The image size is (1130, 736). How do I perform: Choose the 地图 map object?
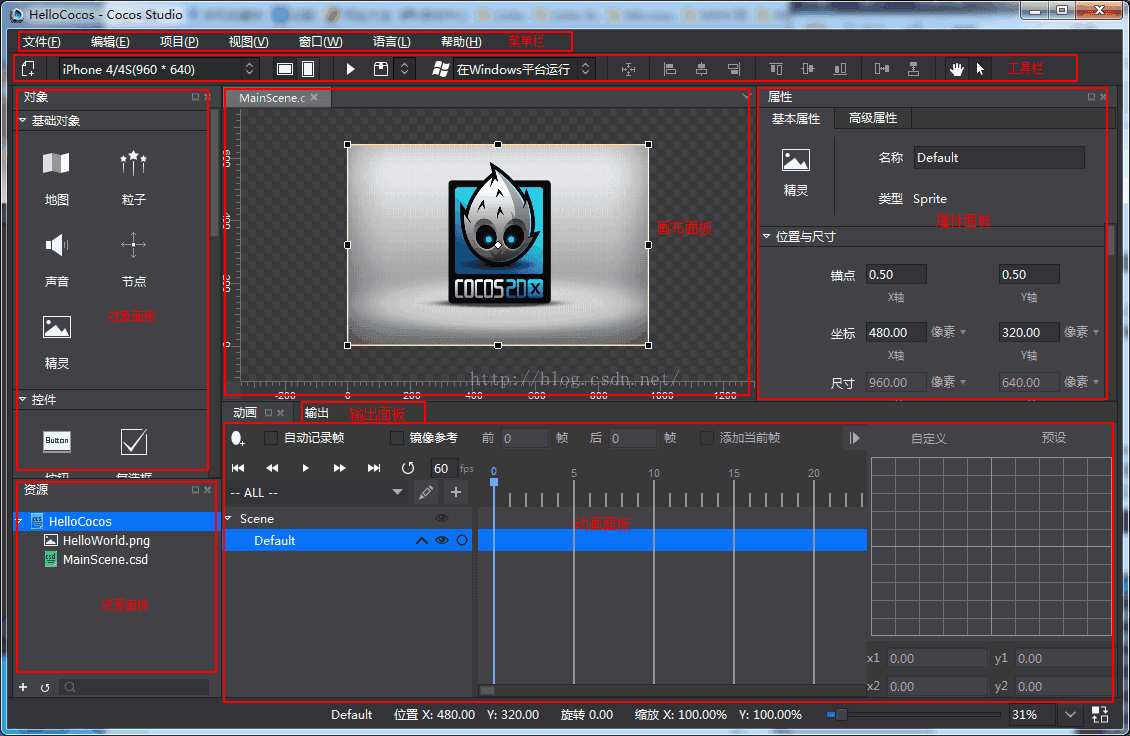pyautogui.click(x=56, y=178)
